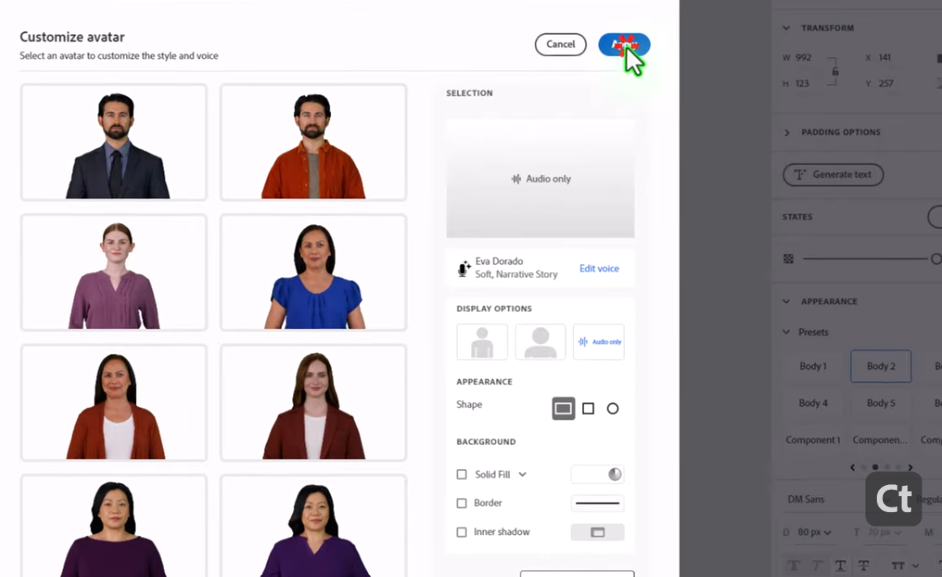Select the square shape option
The width and height of the screenshot is (942, 577).
pyautogui.click(x=588, y=408)
